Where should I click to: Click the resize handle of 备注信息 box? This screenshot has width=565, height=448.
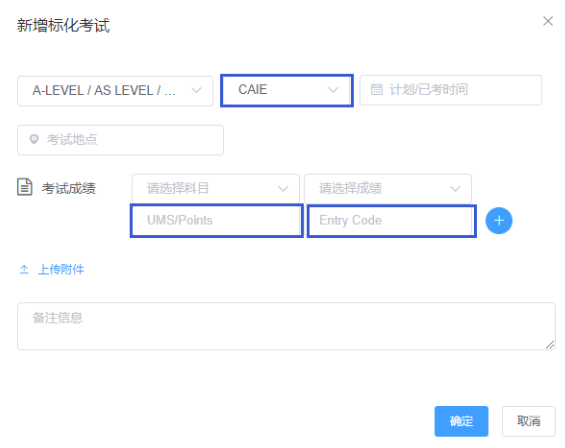pos(550,345)
